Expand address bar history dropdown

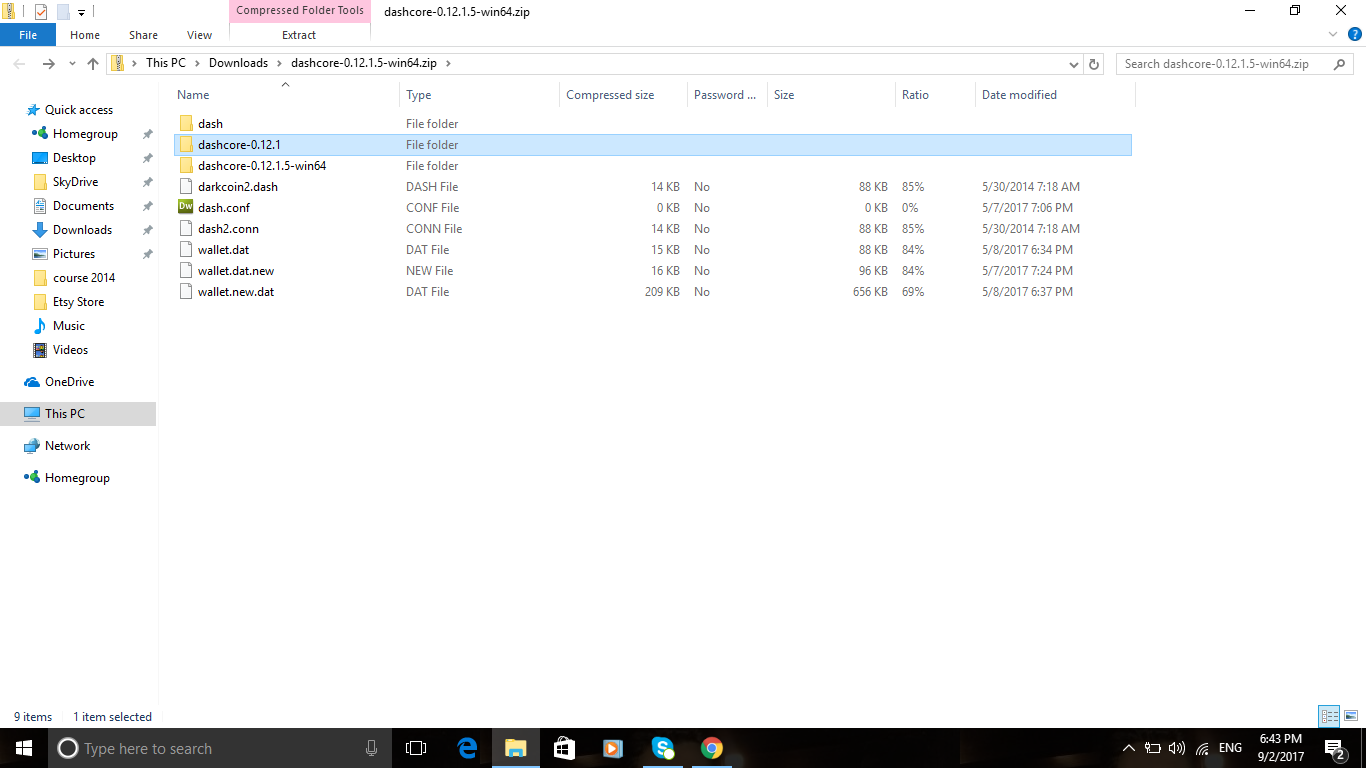1074,64
